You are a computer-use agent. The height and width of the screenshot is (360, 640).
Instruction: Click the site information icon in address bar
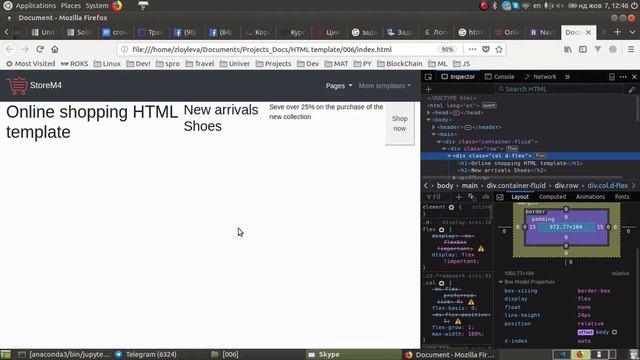(124, 49)
